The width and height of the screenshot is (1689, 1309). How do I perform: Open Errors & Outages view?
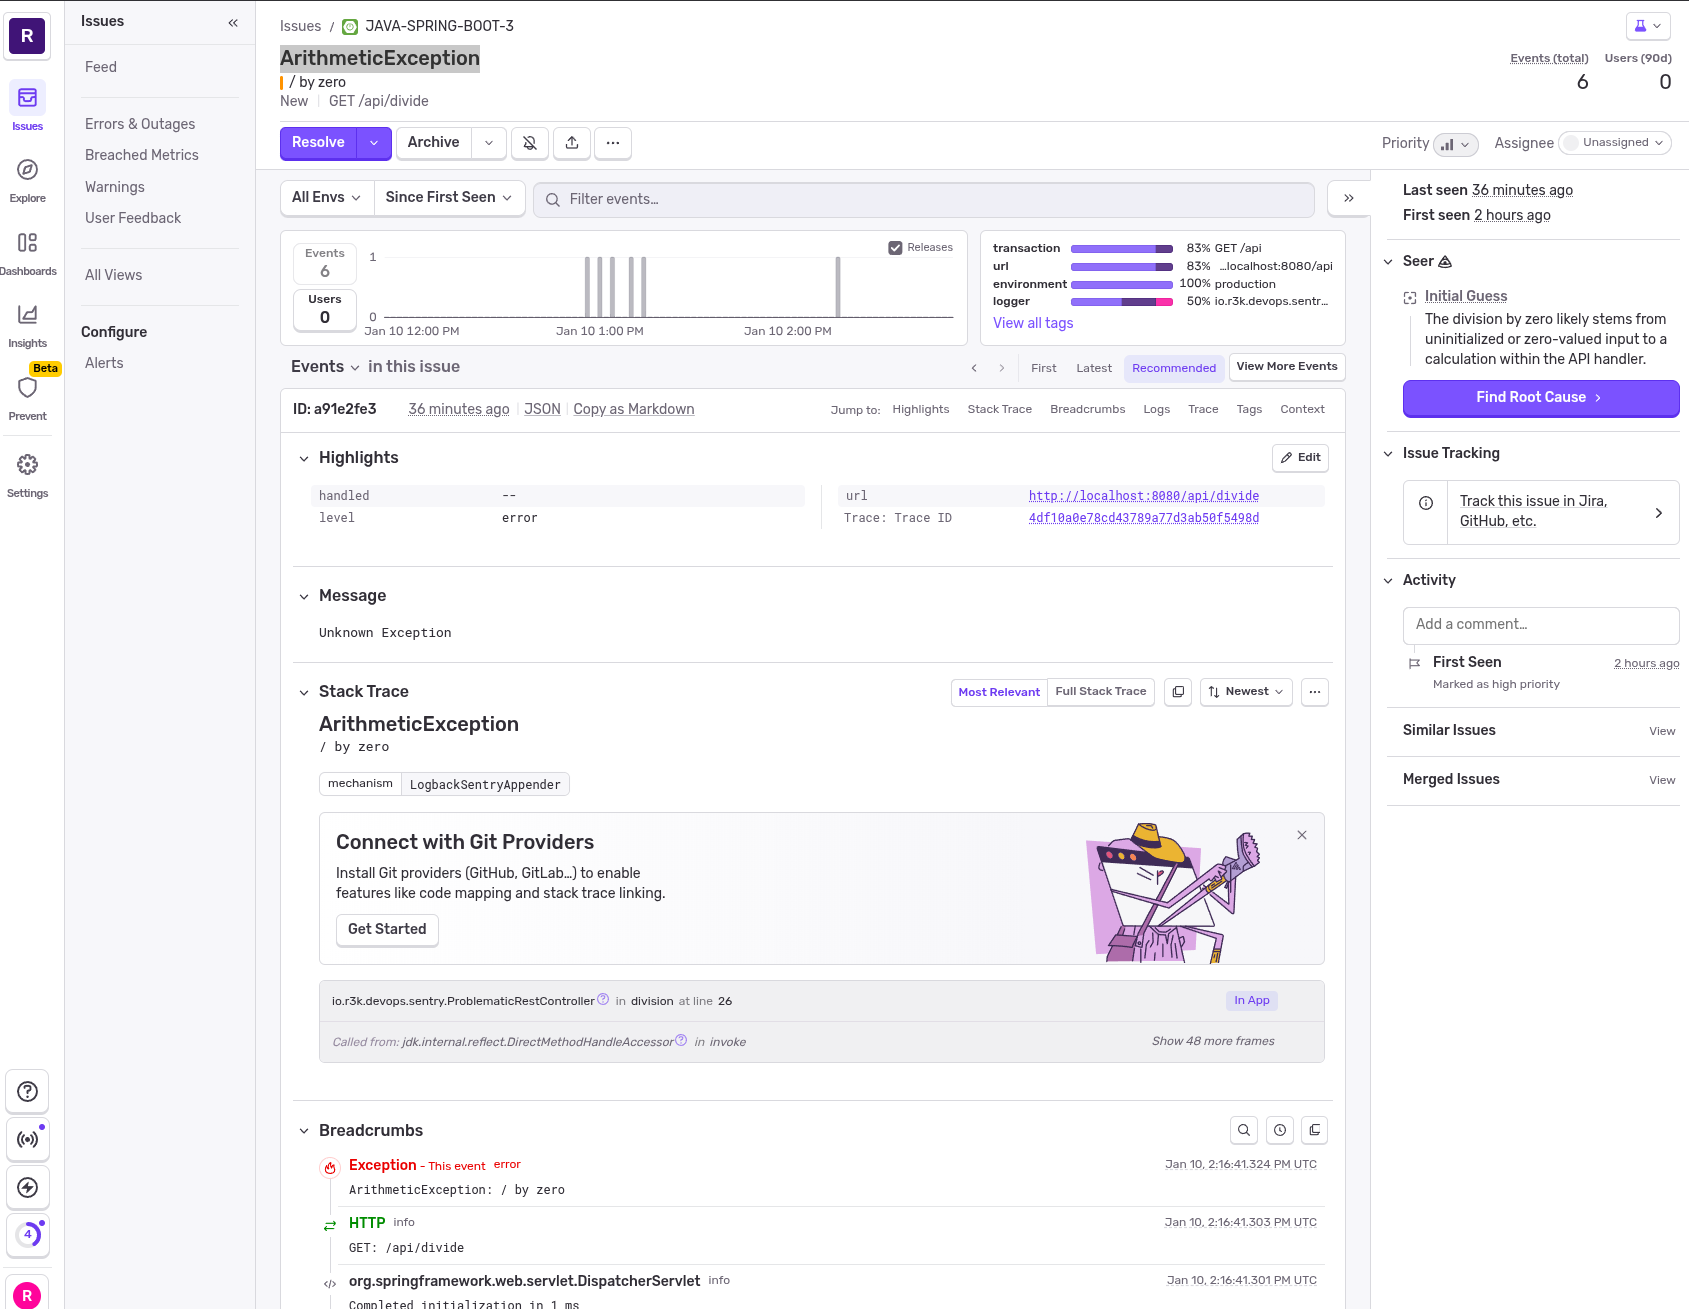[140, 124]
